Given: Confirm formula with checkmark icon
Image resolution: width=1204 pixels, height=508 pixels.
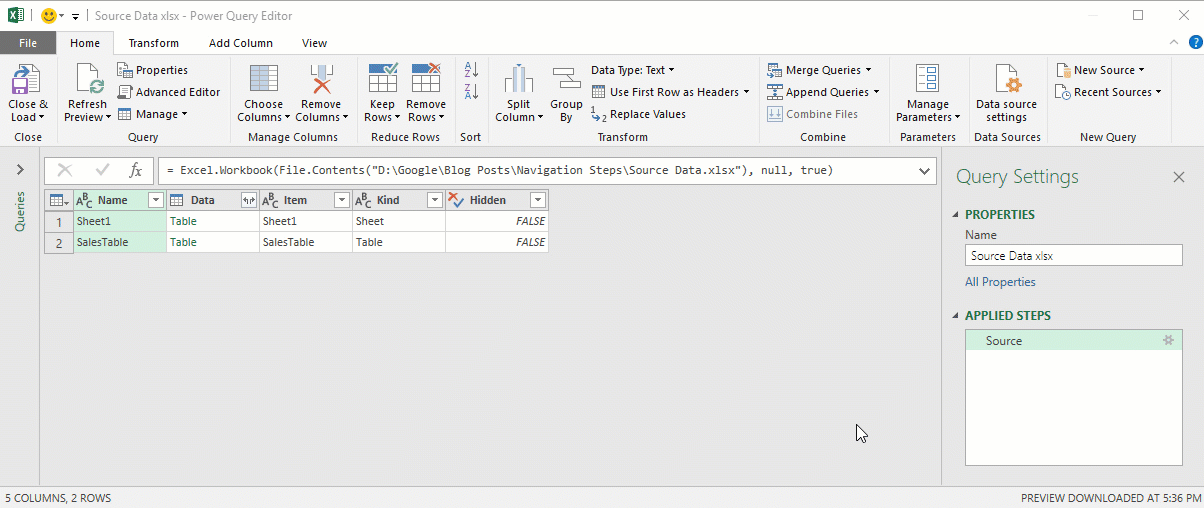Looking at the screenshot, I should [x=101, y=171].
